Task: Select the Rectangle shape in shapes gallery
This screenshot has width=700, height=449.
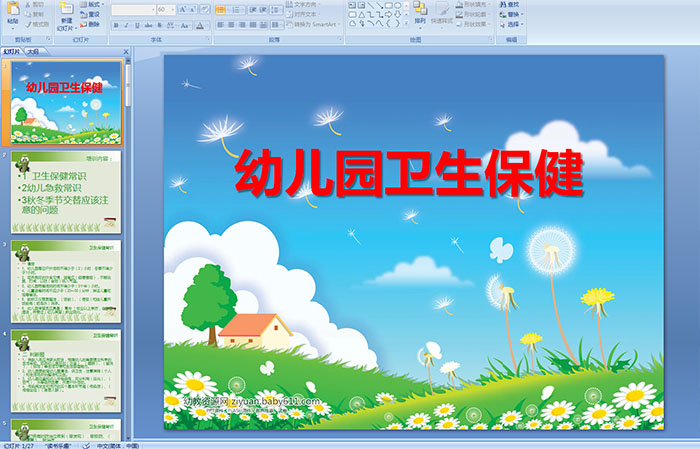Action: pyautogui.click(x=388, y=5)
